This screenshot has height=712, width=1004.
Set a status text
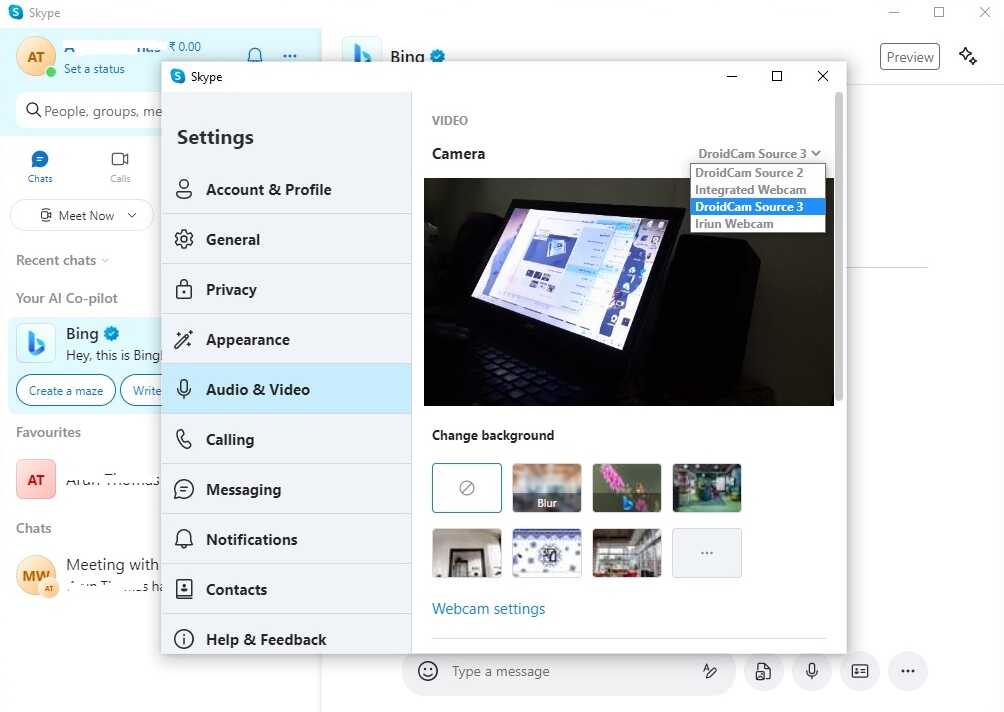tap(94, 69)
